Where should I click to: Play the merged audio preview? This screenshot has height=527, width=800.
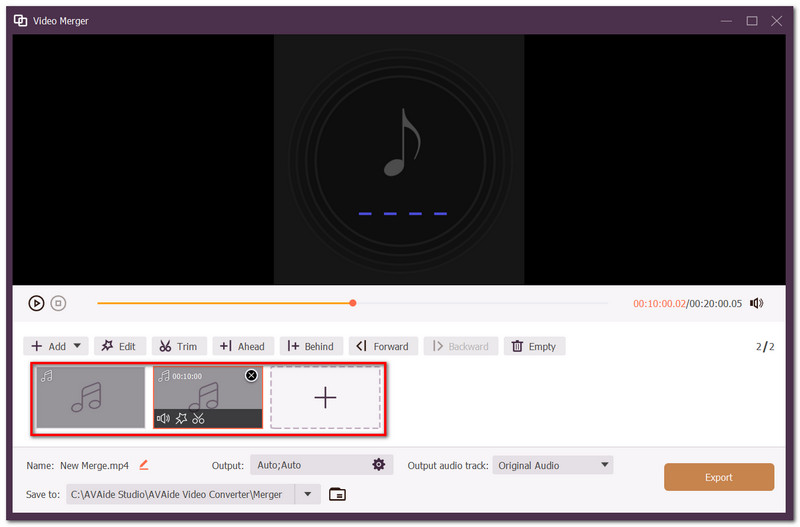pyautogui.click(x=36, y=303)
